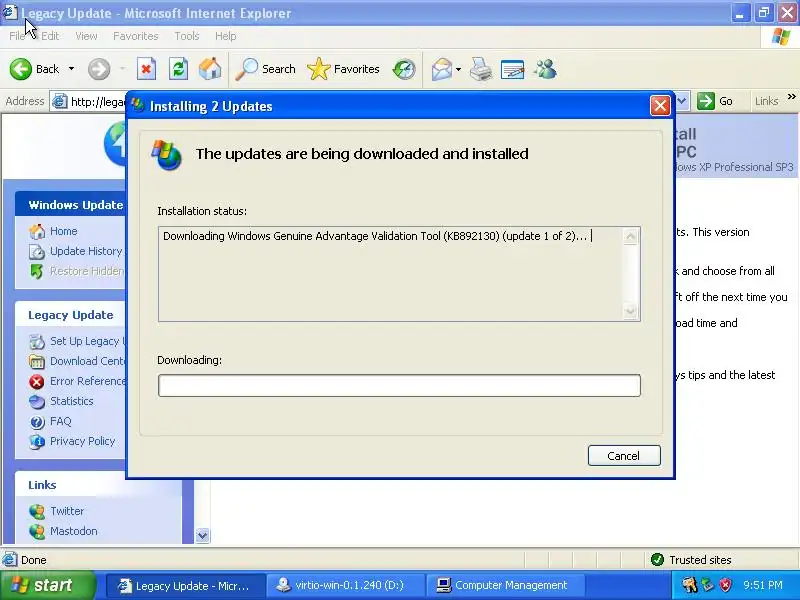
Task: Open the Search pane
Action: [x=265, y=69]
